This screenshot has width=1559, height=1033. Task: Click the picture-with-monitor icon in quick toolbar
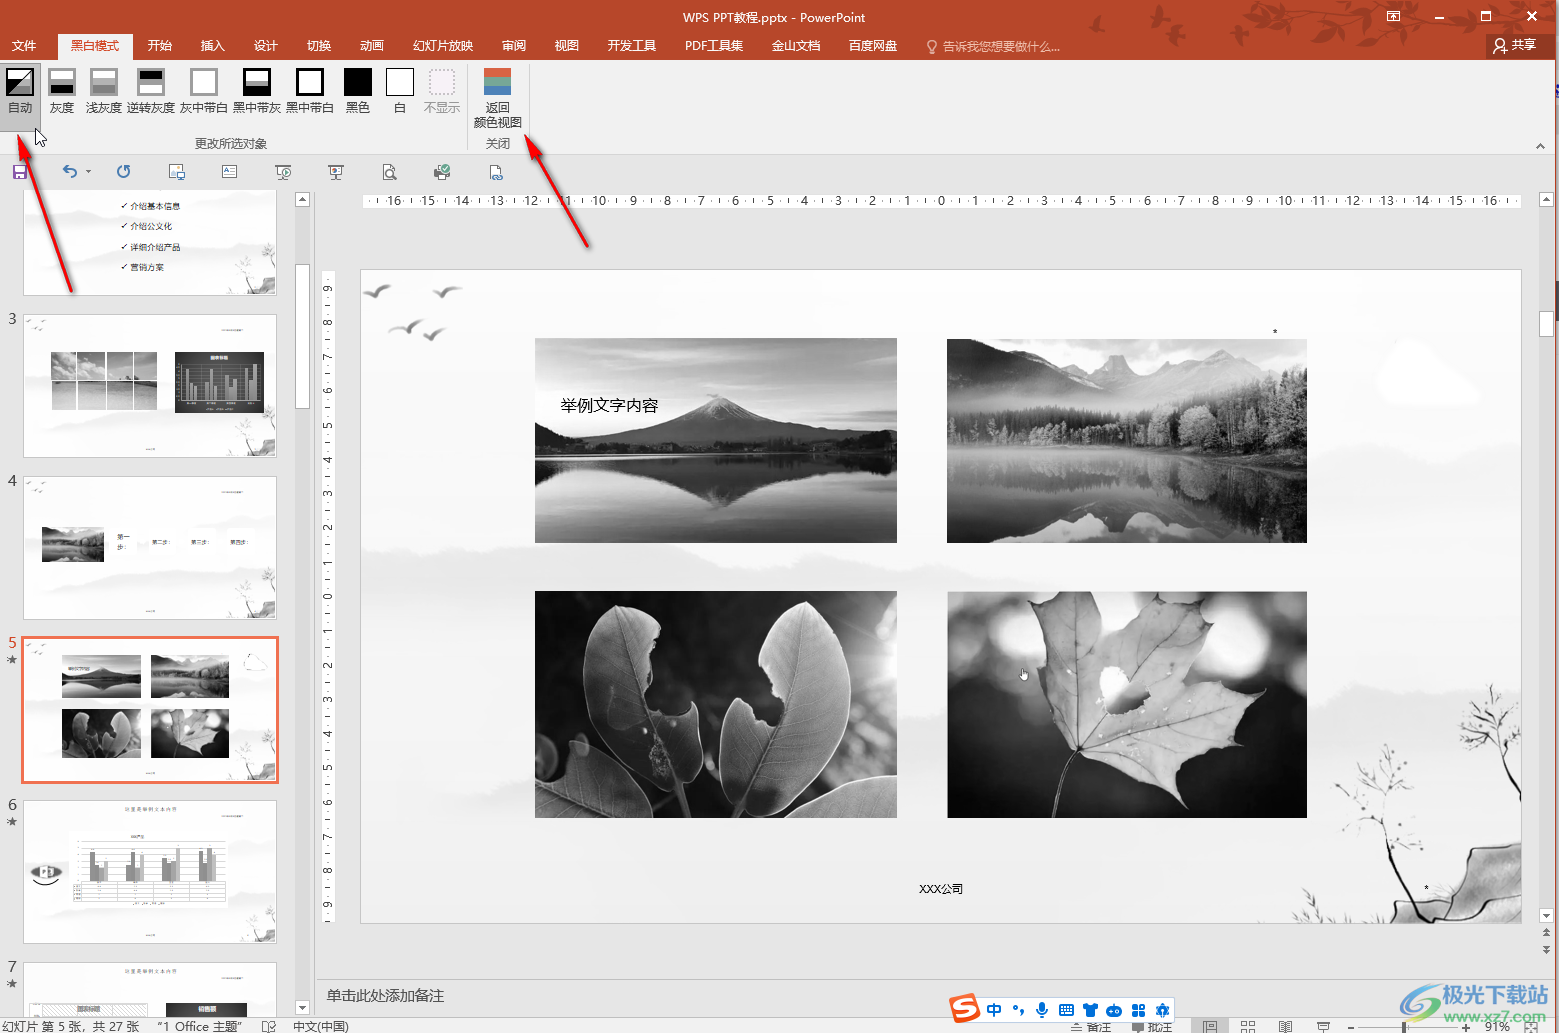click(177, 172)
